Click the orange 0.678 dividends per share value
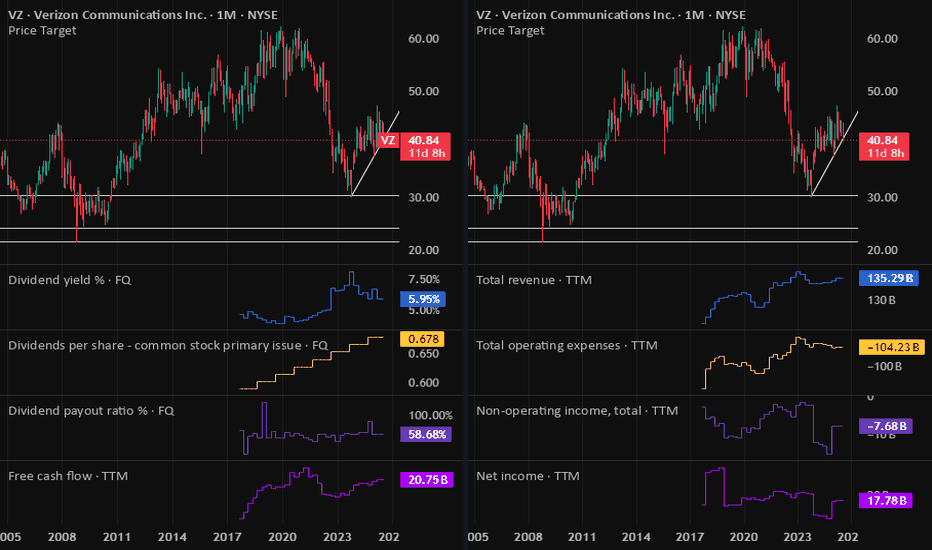 click(422, 339)
